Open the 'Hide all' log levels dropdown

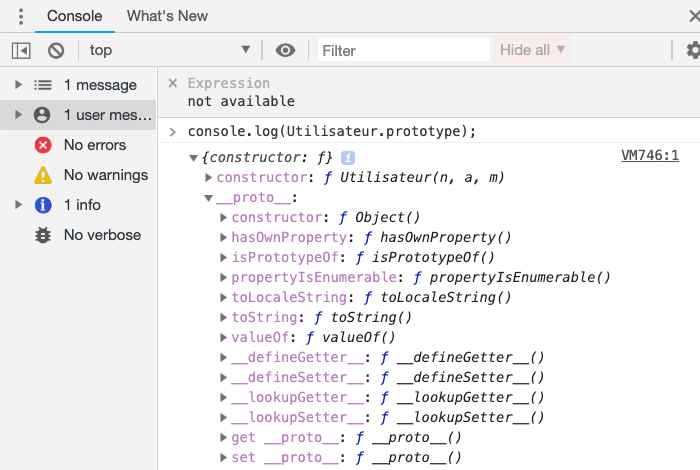(532, 50)
